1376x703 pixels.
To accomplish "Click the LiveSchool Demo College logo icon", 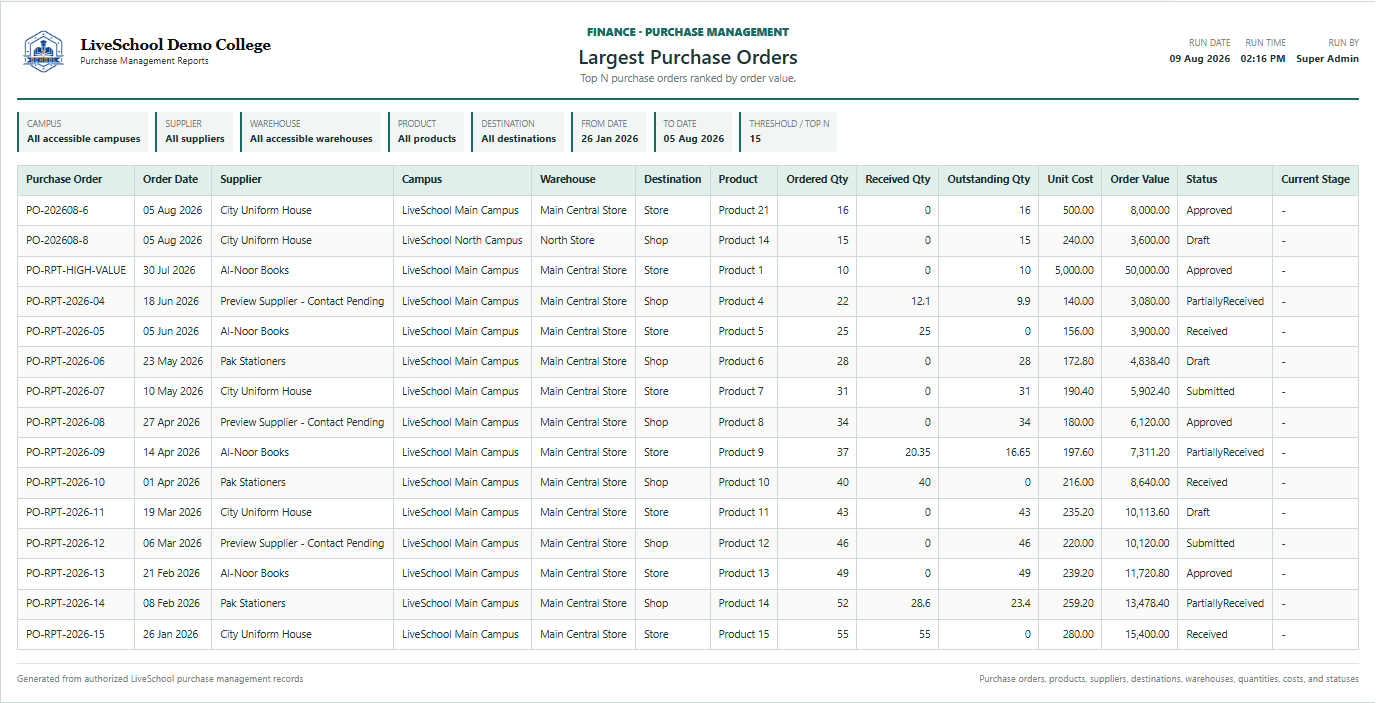I will click(44, 51).
